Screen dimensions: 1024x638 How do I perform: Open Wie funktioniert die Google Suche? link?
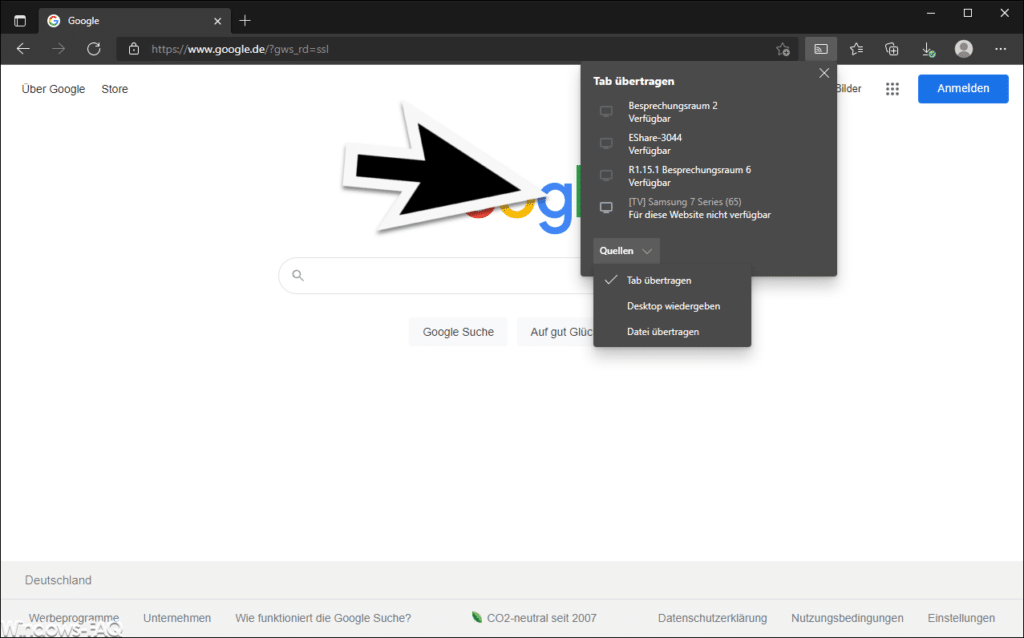(x=323, y=618)
